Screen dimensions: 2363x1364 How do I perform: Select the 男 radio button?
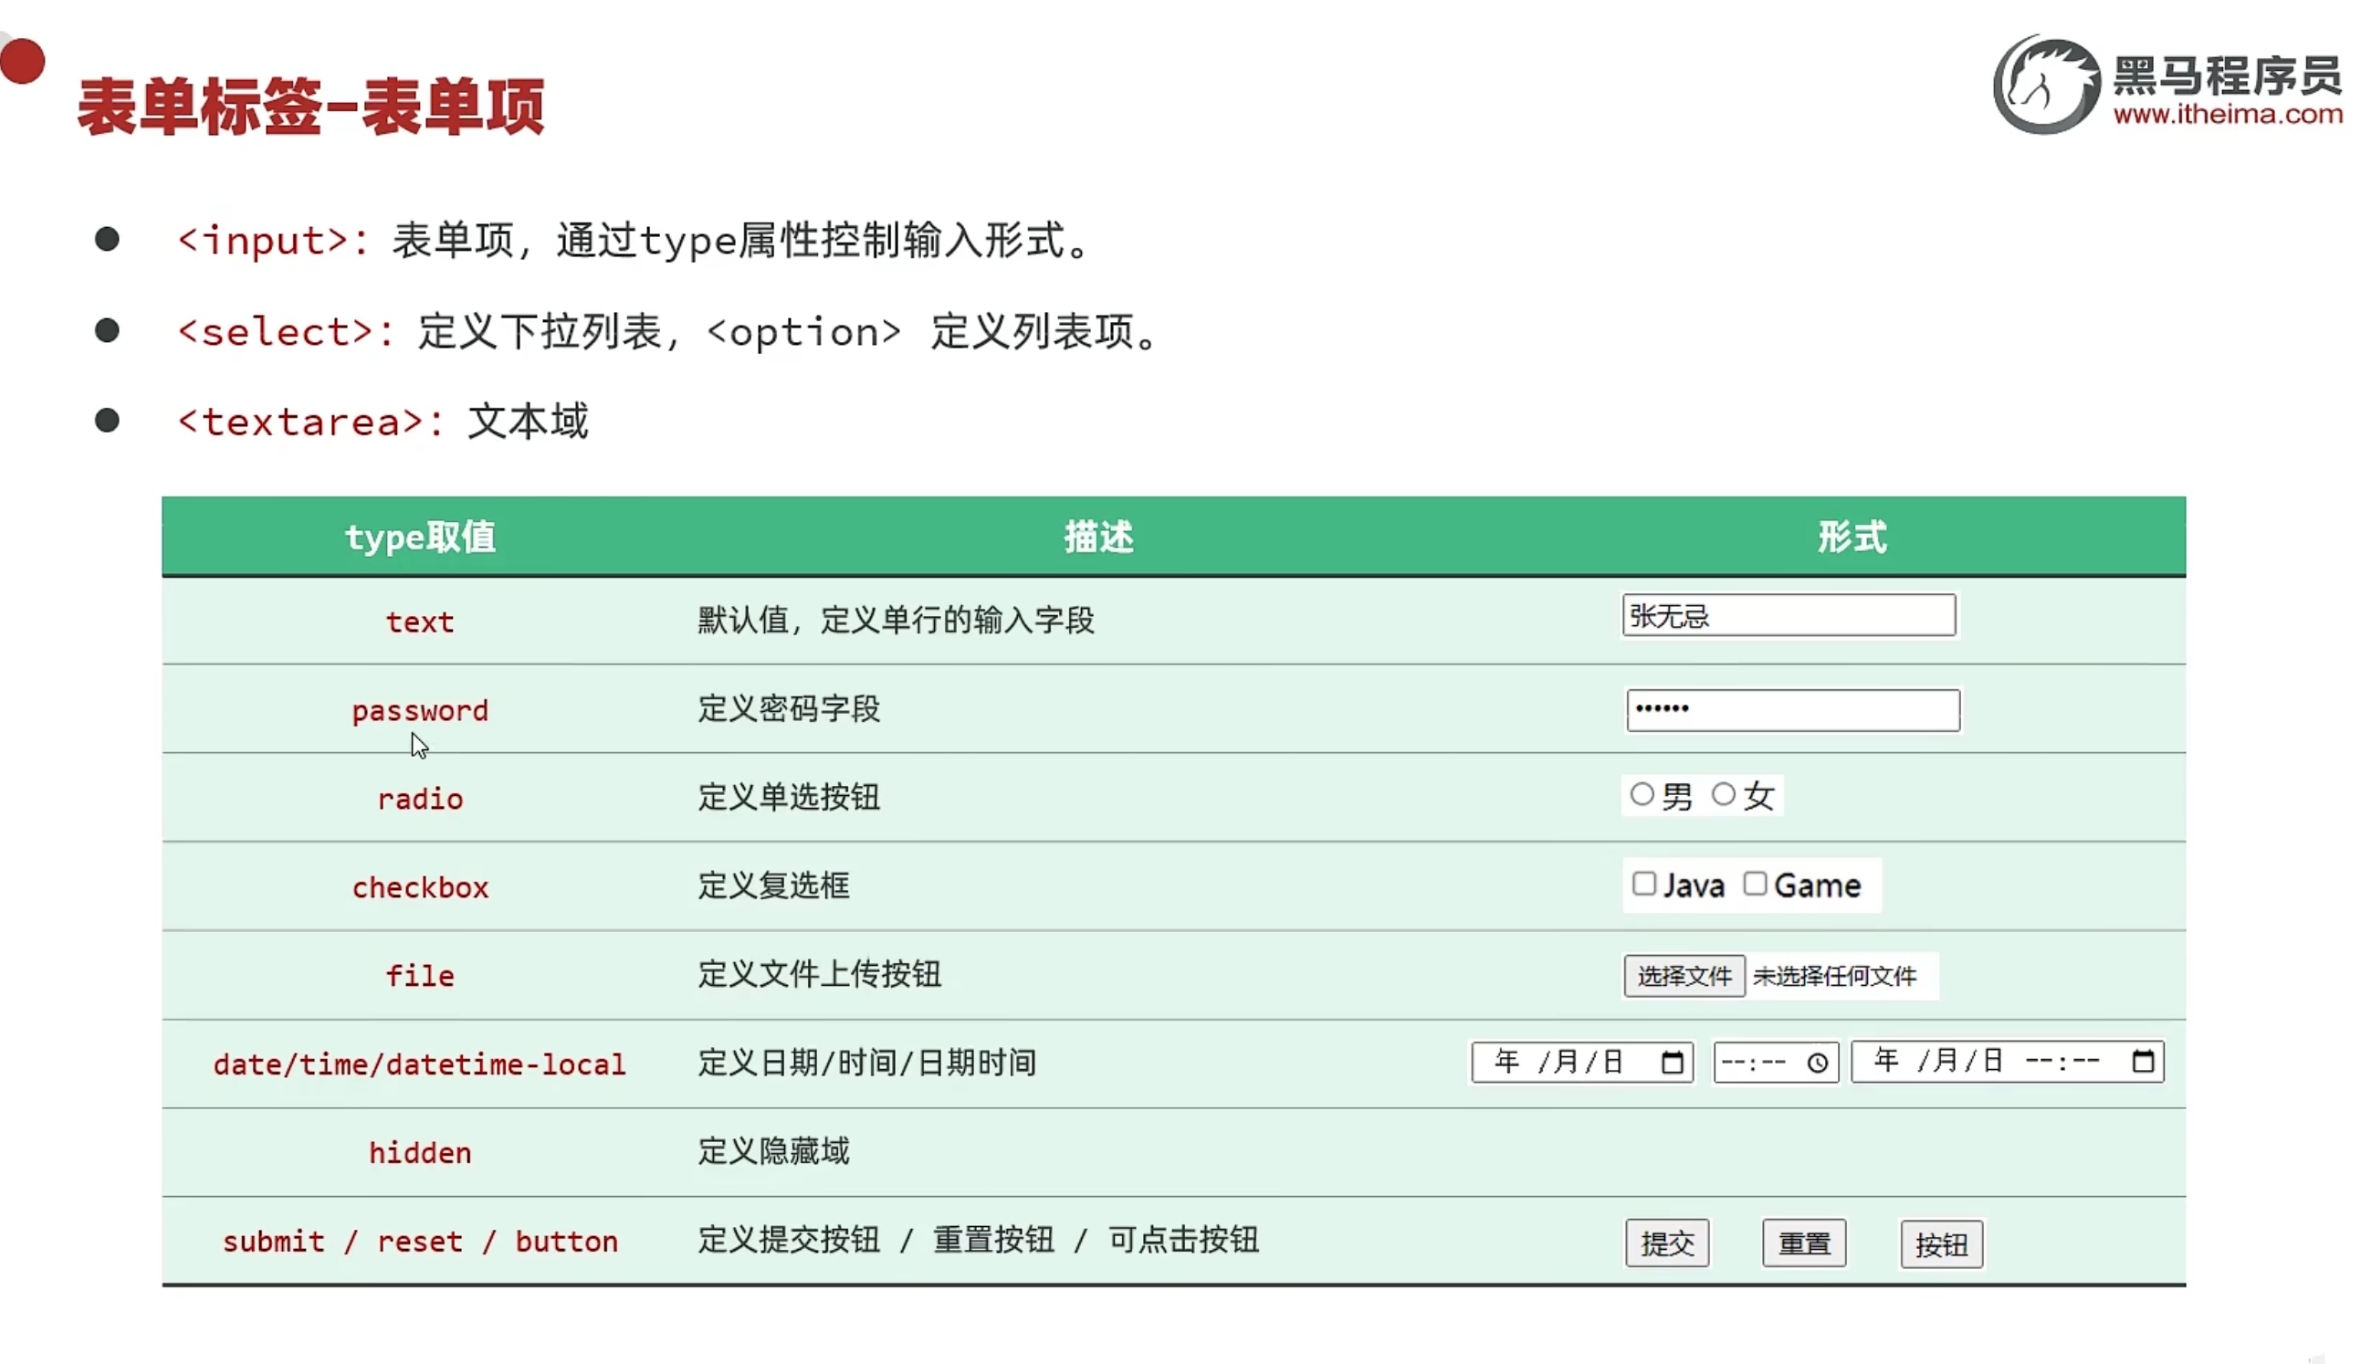1641,795
